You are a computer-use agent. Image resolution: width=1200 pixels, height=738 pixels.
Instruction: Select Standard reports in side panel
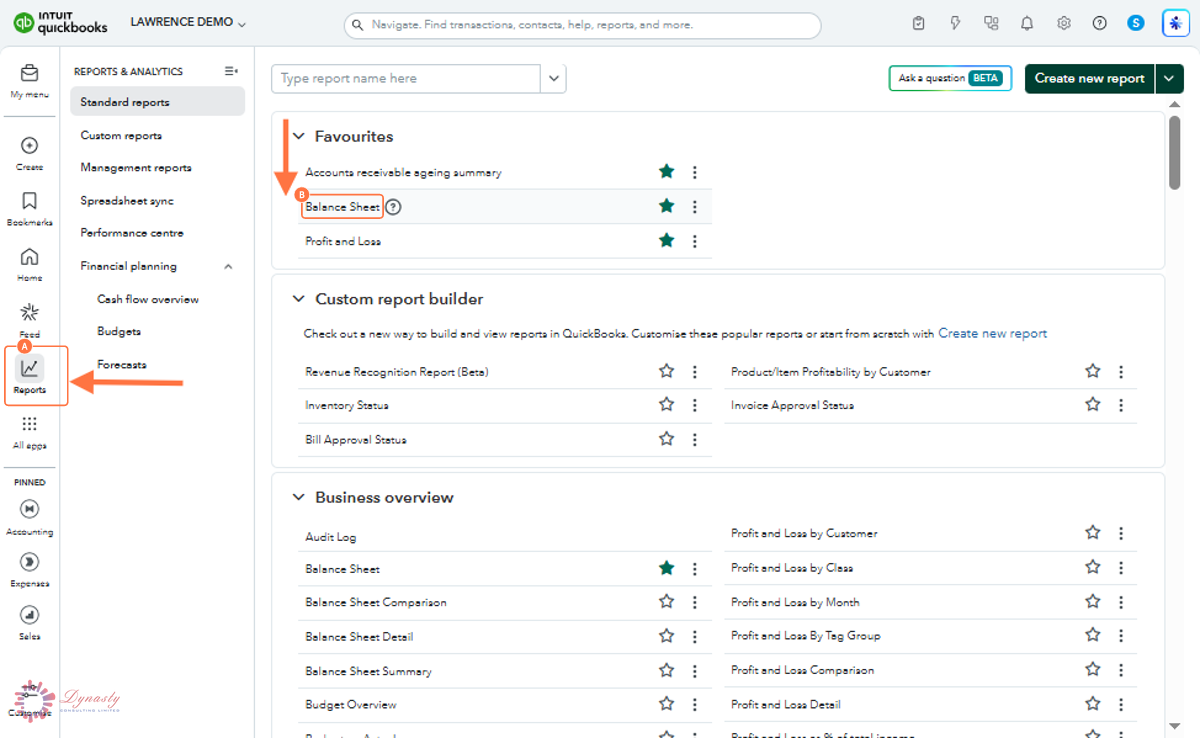pos(157,102)
